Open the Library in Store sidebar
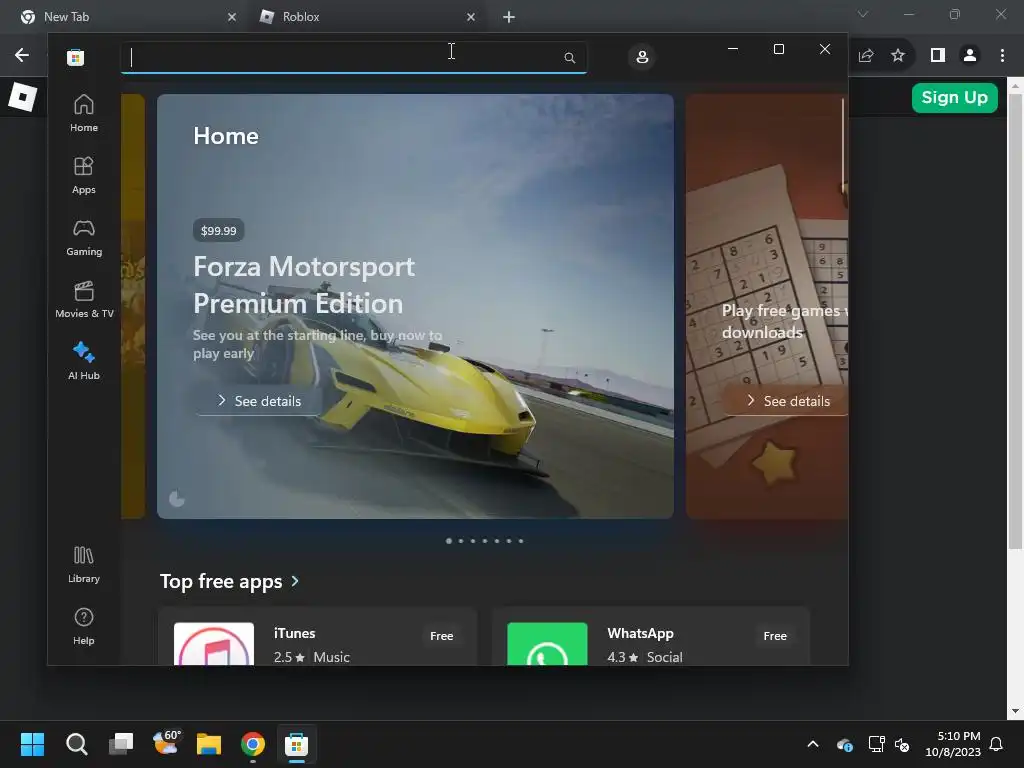The image size is (1024, 768). click(84, 564)
